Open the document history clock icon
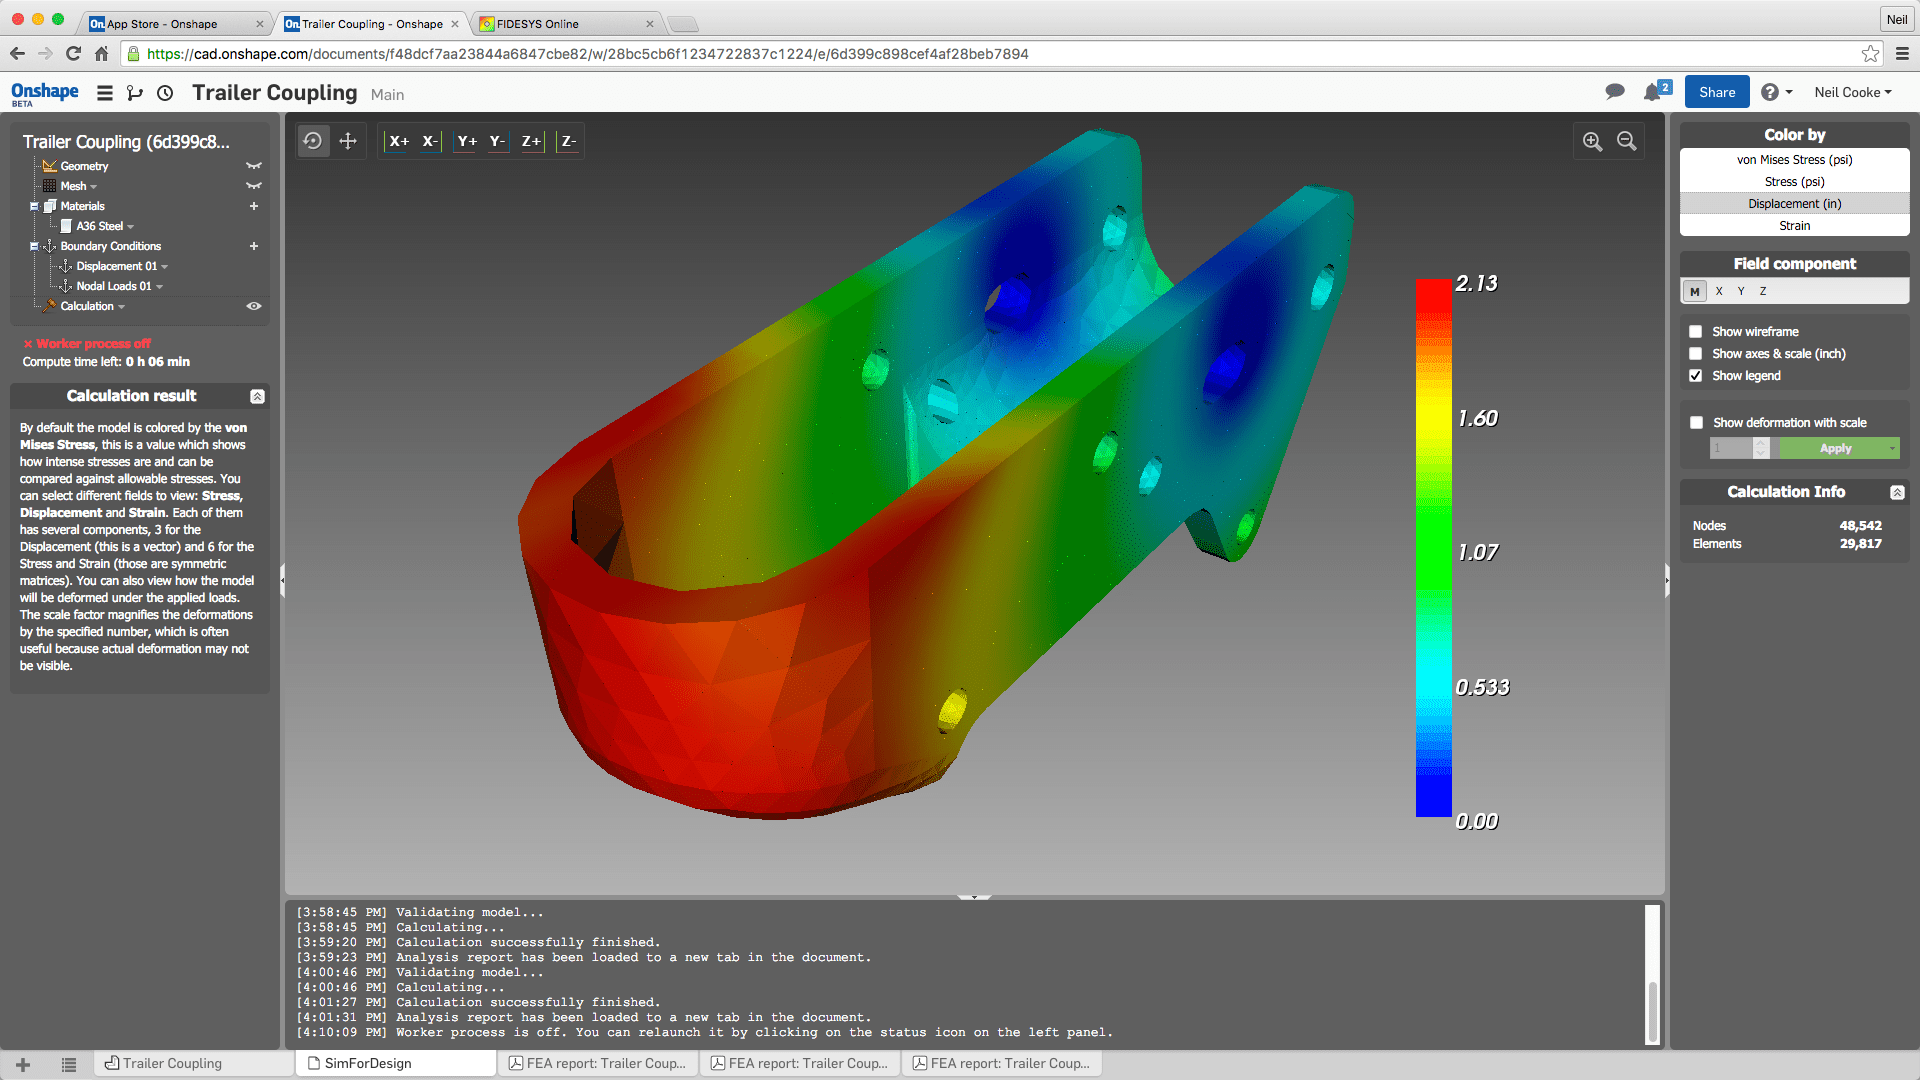 165,93
